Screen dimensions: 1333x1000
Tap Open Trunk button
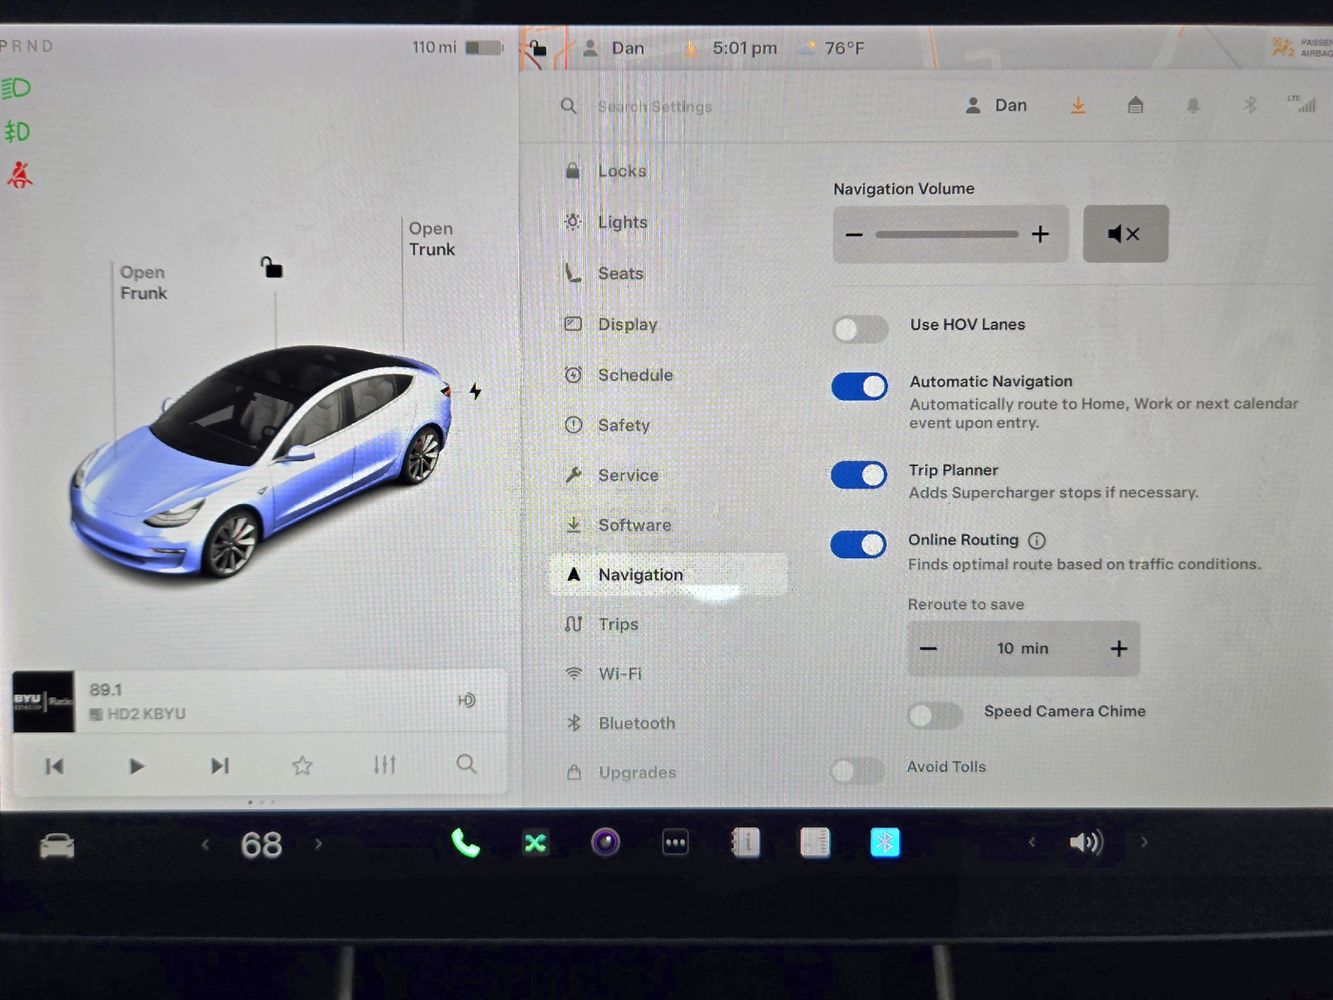(x=431, y=239)
